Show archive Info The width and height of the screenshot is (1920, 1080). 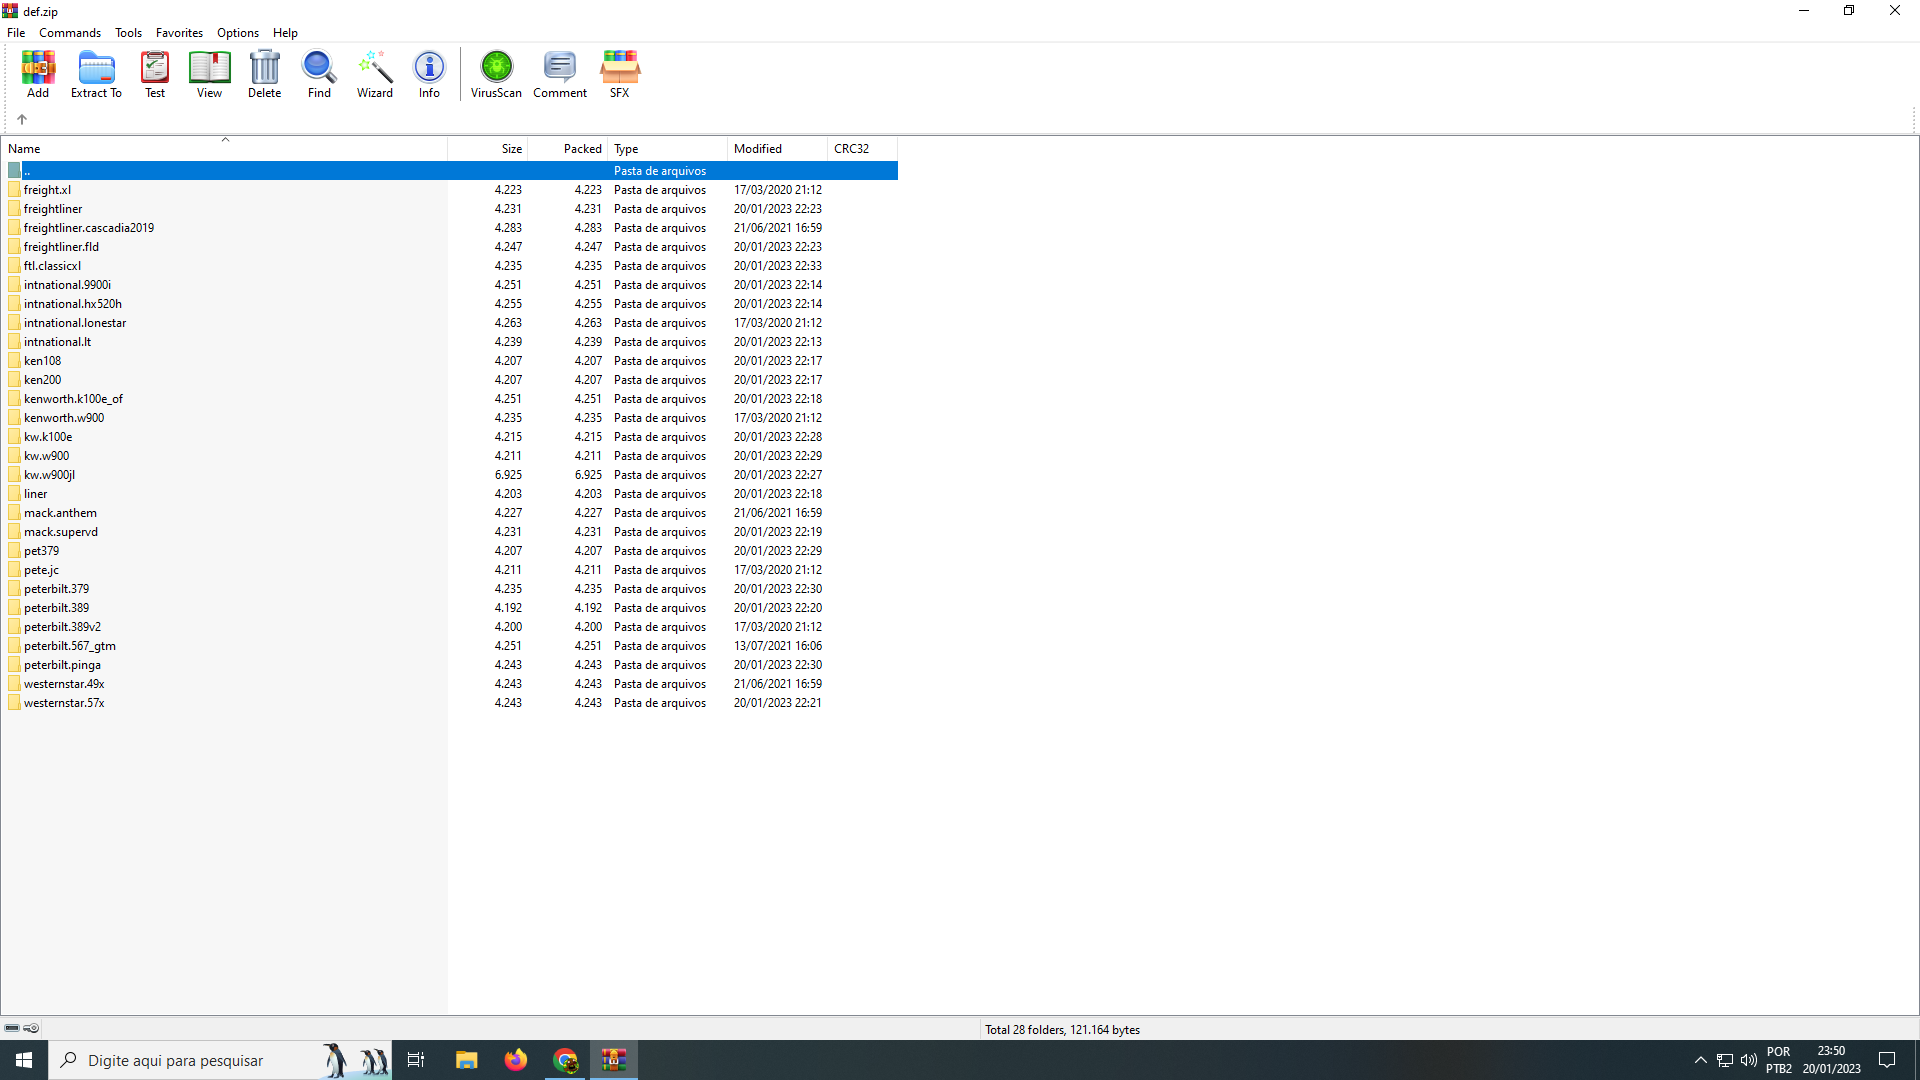tap(429, 73)
